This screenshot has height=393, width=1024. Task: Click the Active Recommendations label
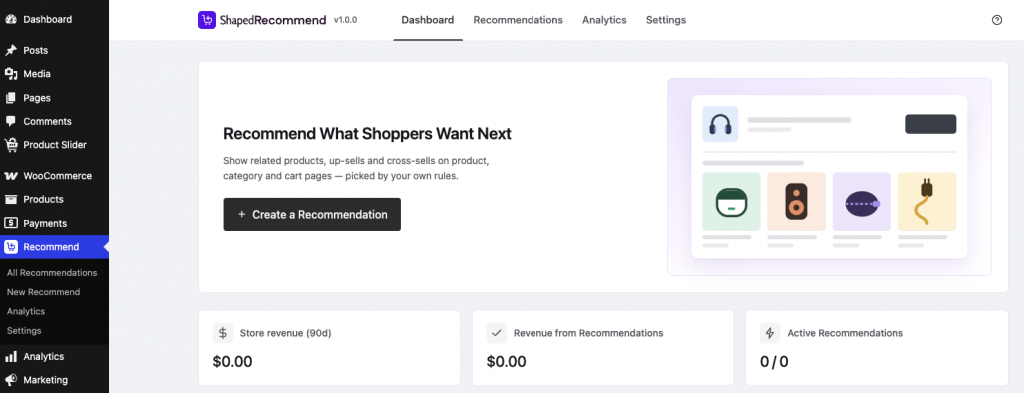click(x=845, y=333)
